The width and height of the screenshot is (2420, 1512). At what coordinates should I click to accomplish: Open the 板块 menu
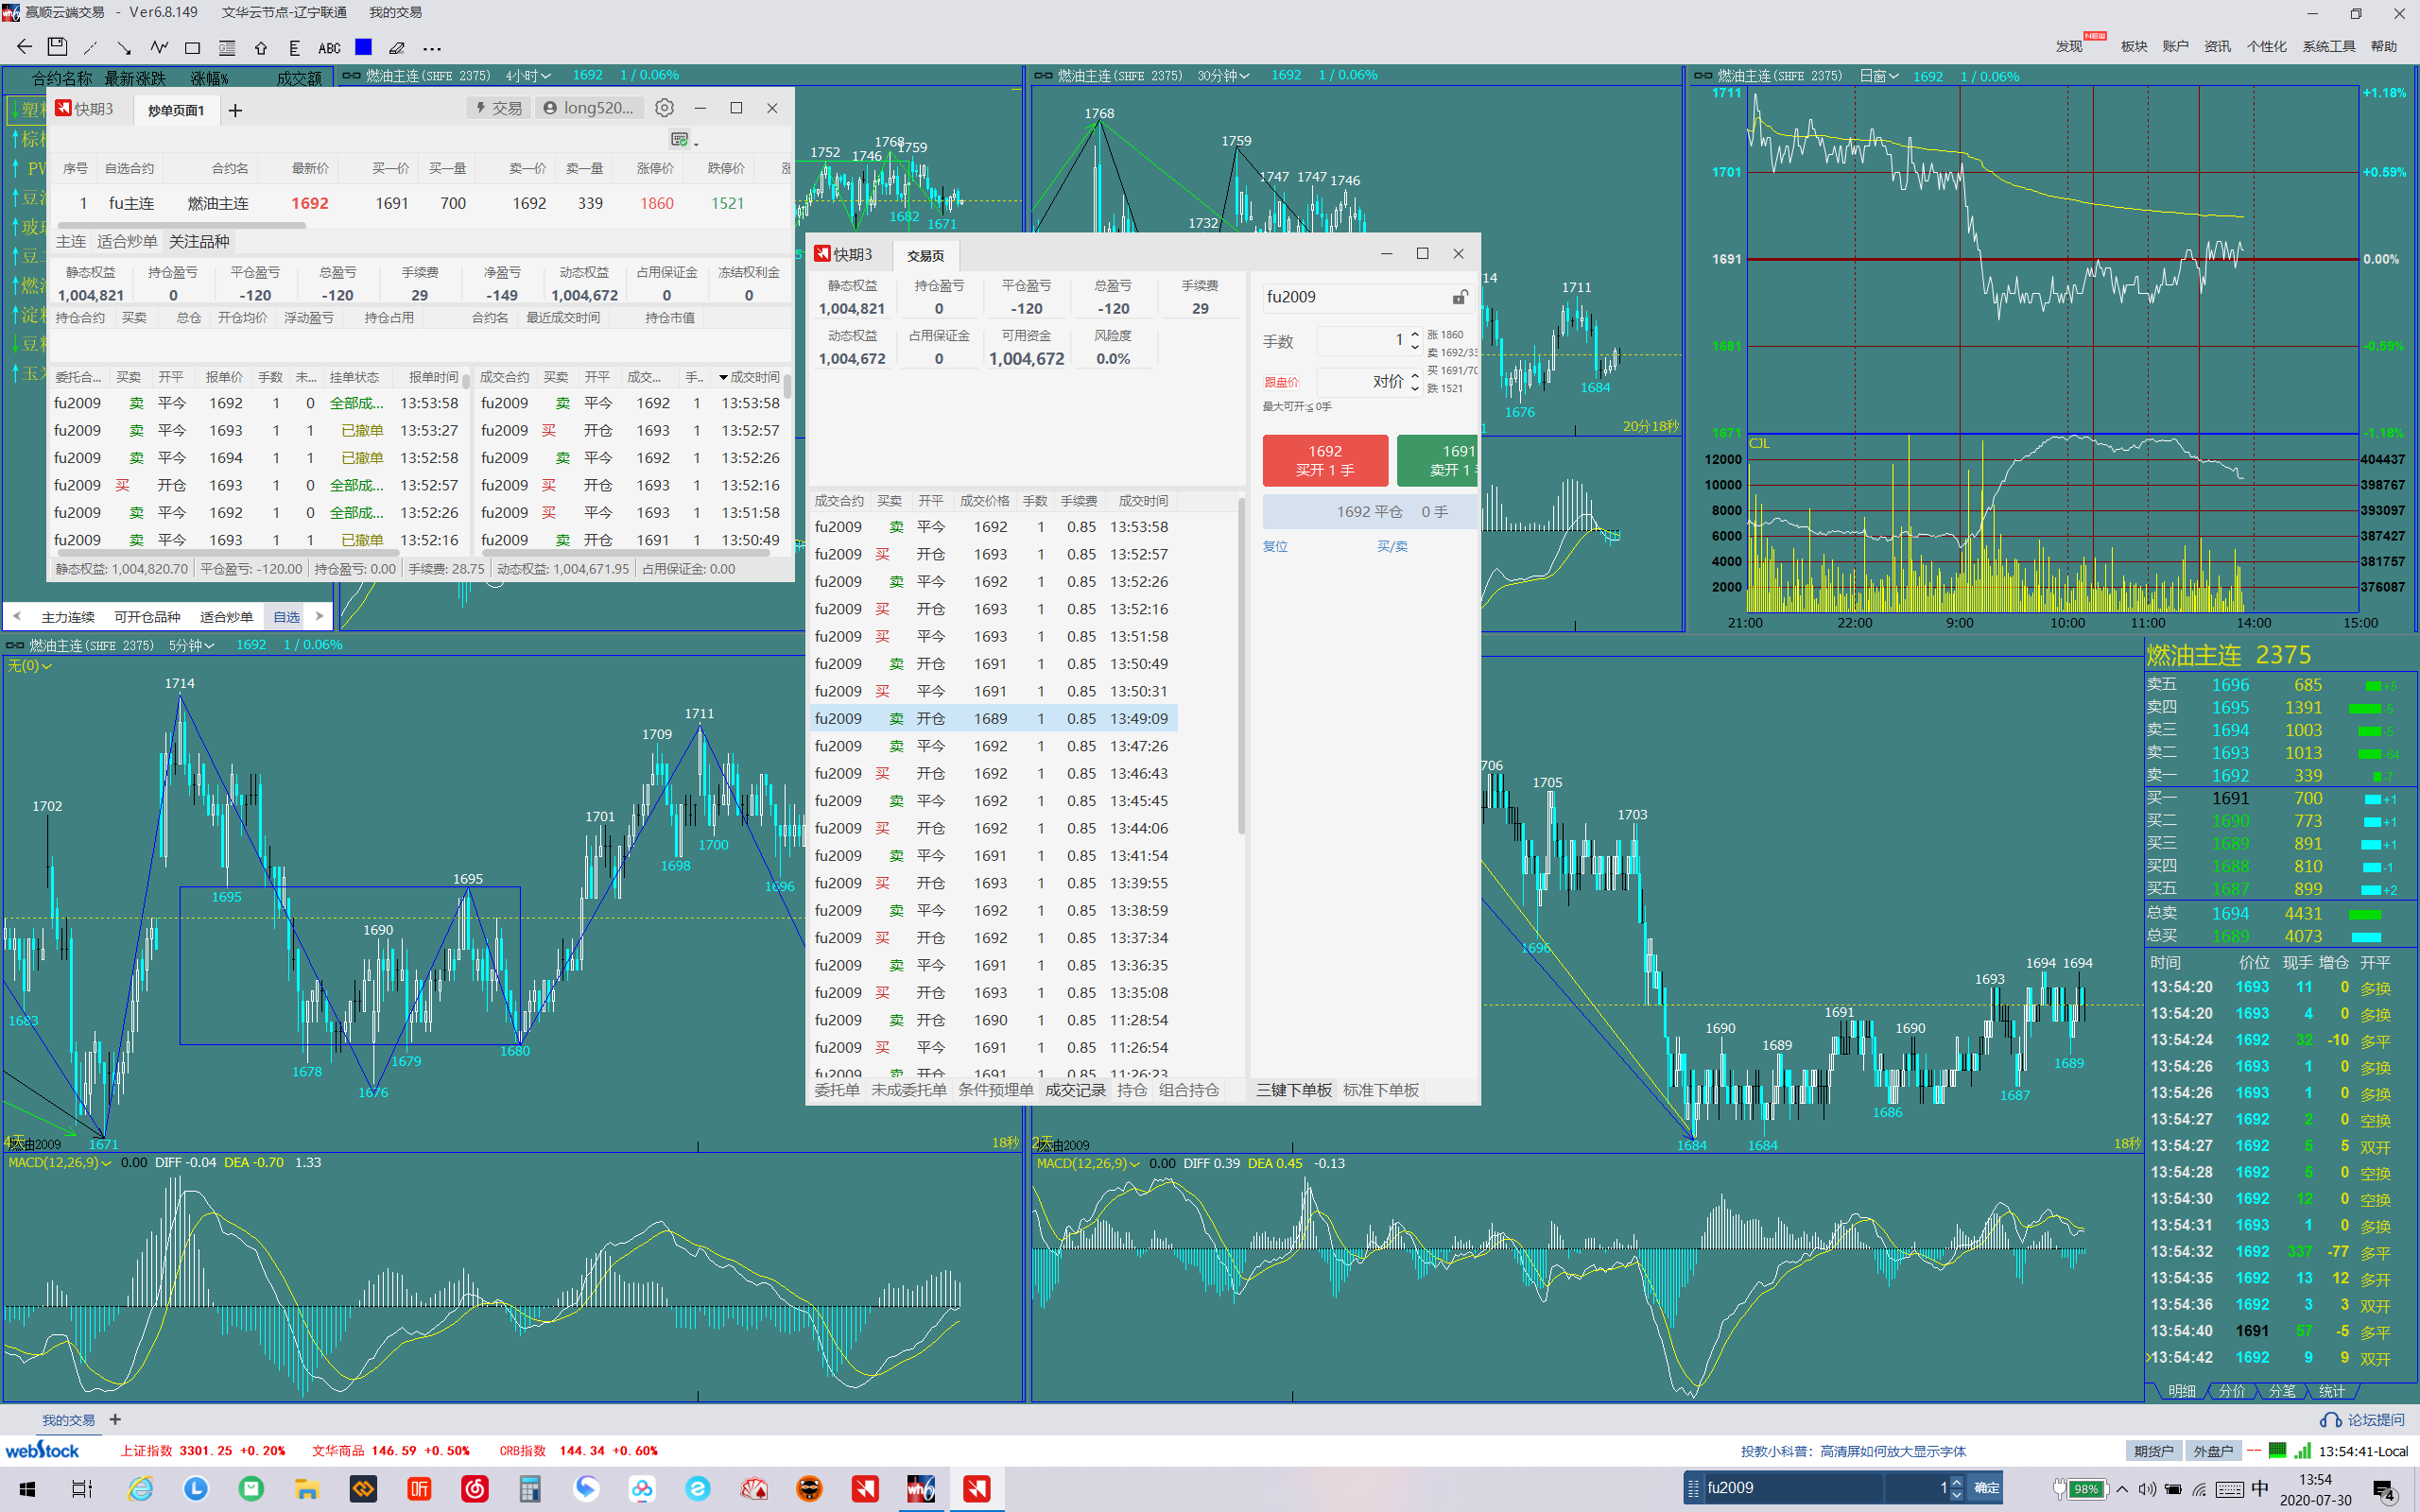pyautogui.click(x=2134, y=46)
